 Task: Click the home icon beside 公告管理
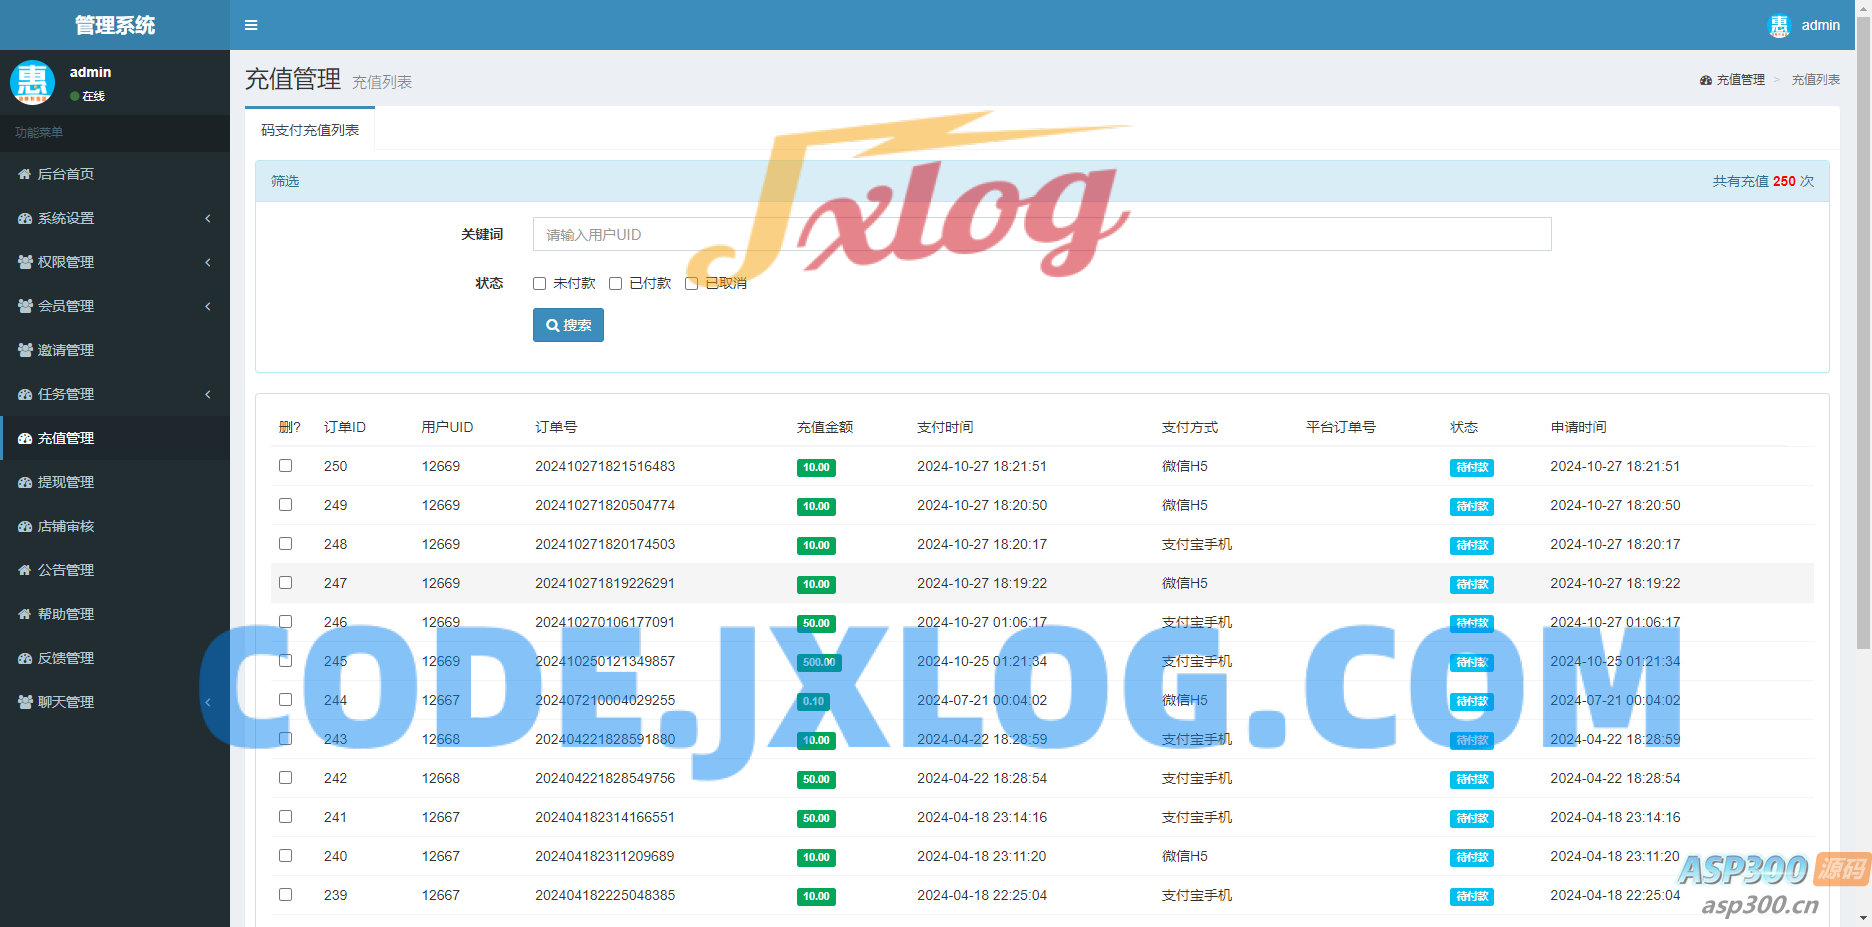[x=25, y=570]
